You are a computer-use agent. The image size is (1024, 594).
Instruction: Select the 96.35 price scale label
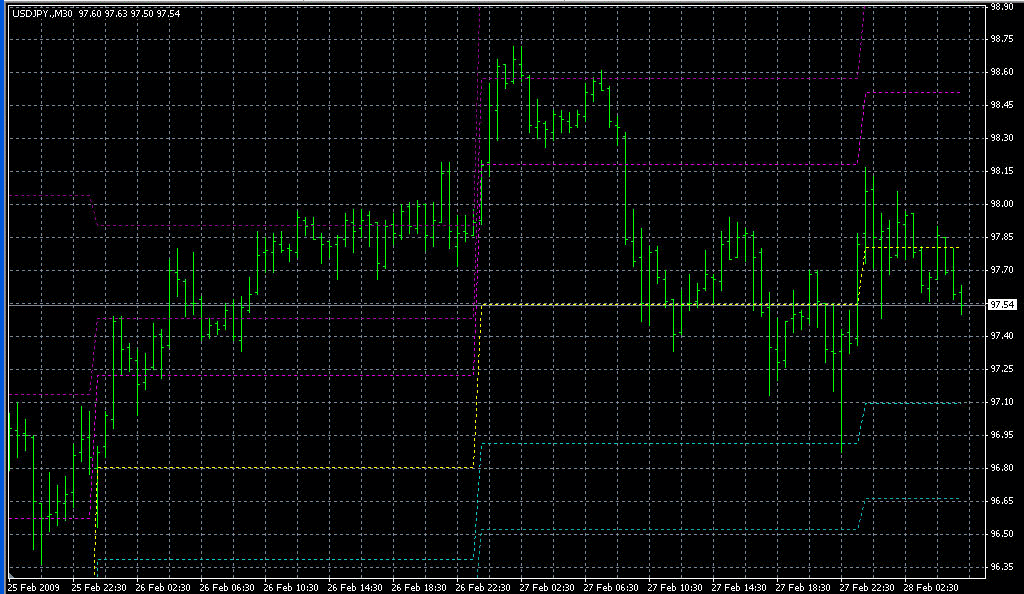tap(1000, 567)
